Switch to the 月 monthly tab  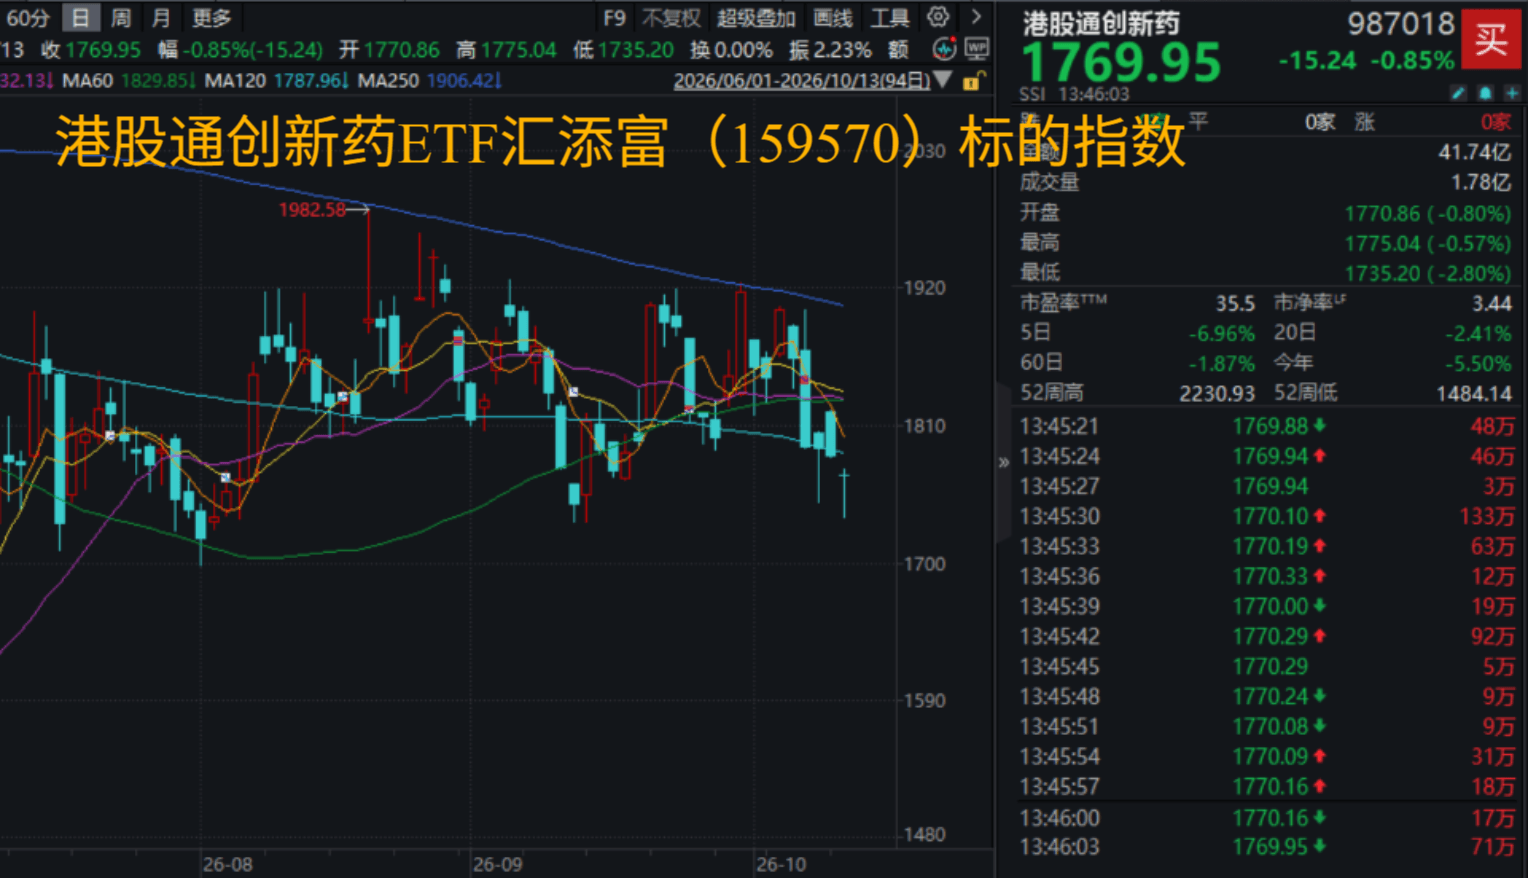[161, 18]
